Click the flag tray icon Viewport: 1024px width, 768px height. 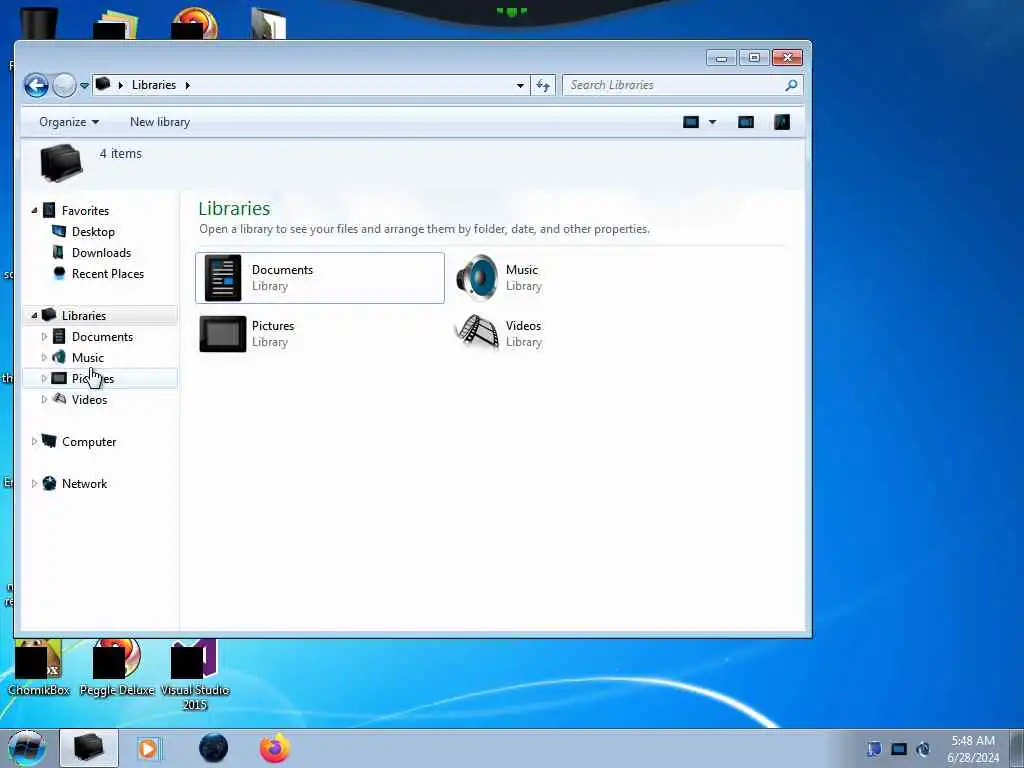pos(874,749)
